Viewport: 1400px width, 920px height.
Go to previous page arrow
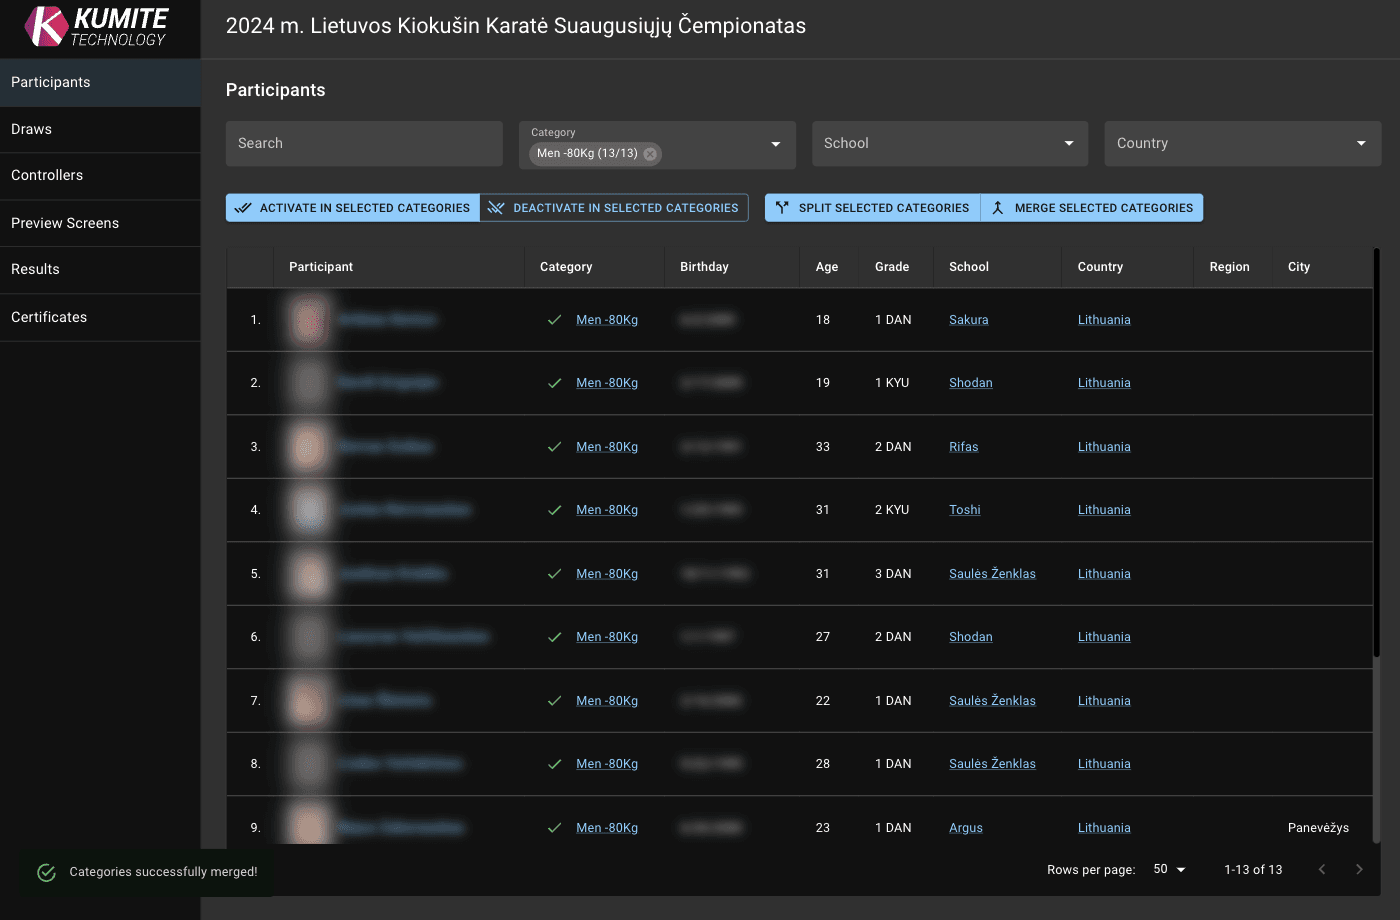click(1322, 869)
